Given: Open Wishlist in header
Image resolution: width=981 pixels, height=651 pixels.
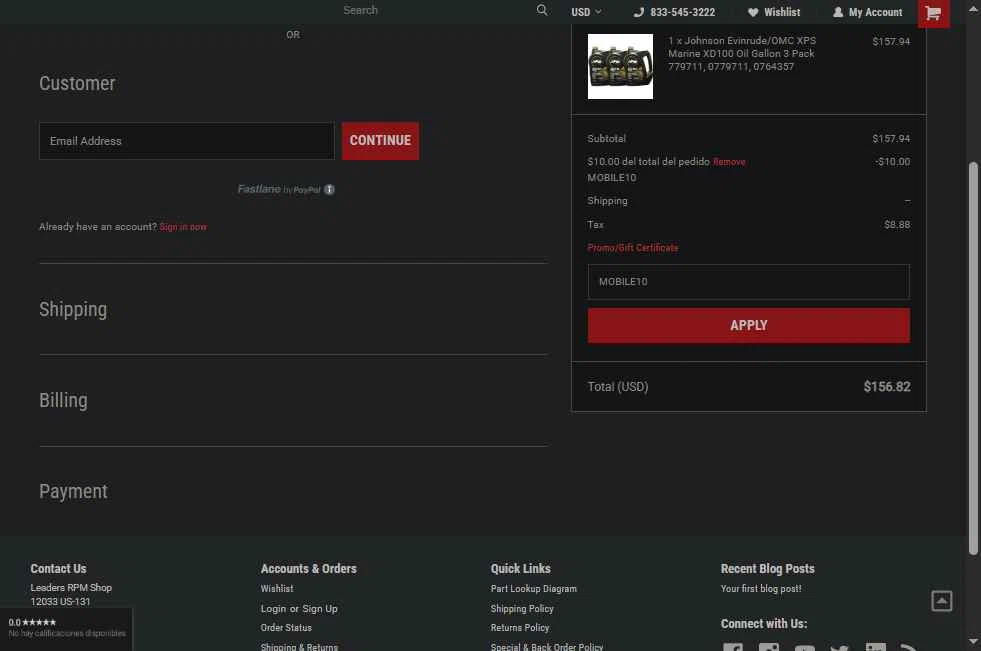Looking at the screenshot, I should (782, 12).
